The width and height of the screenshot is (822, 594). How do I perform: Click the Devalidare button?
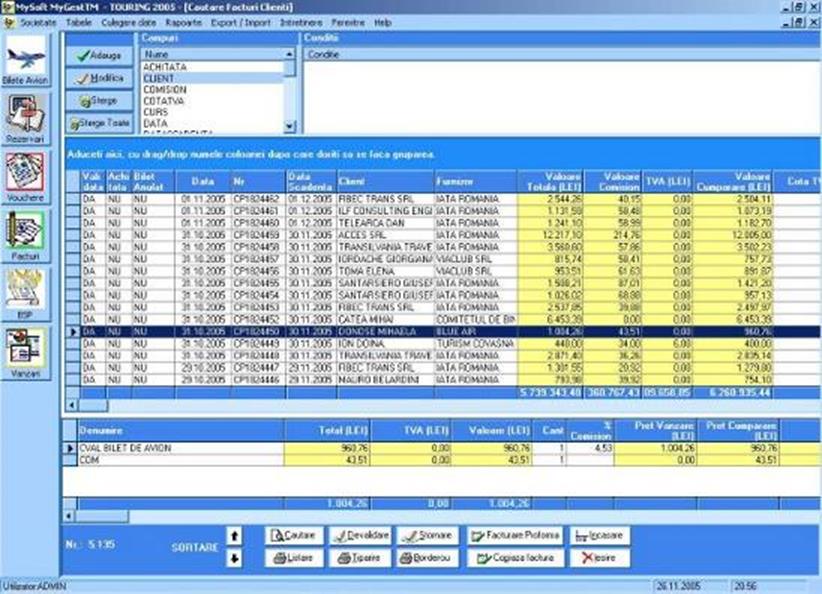tap(361, 536)
